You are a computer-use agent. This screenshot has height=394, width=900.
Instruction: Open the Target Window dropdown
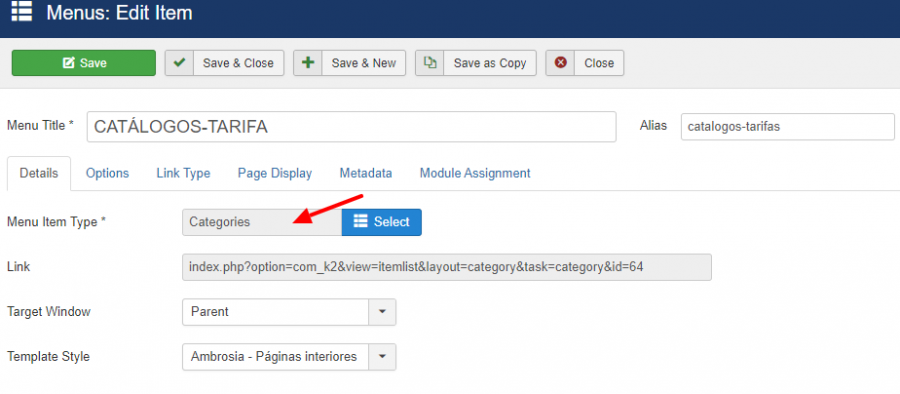coord(289,312)
